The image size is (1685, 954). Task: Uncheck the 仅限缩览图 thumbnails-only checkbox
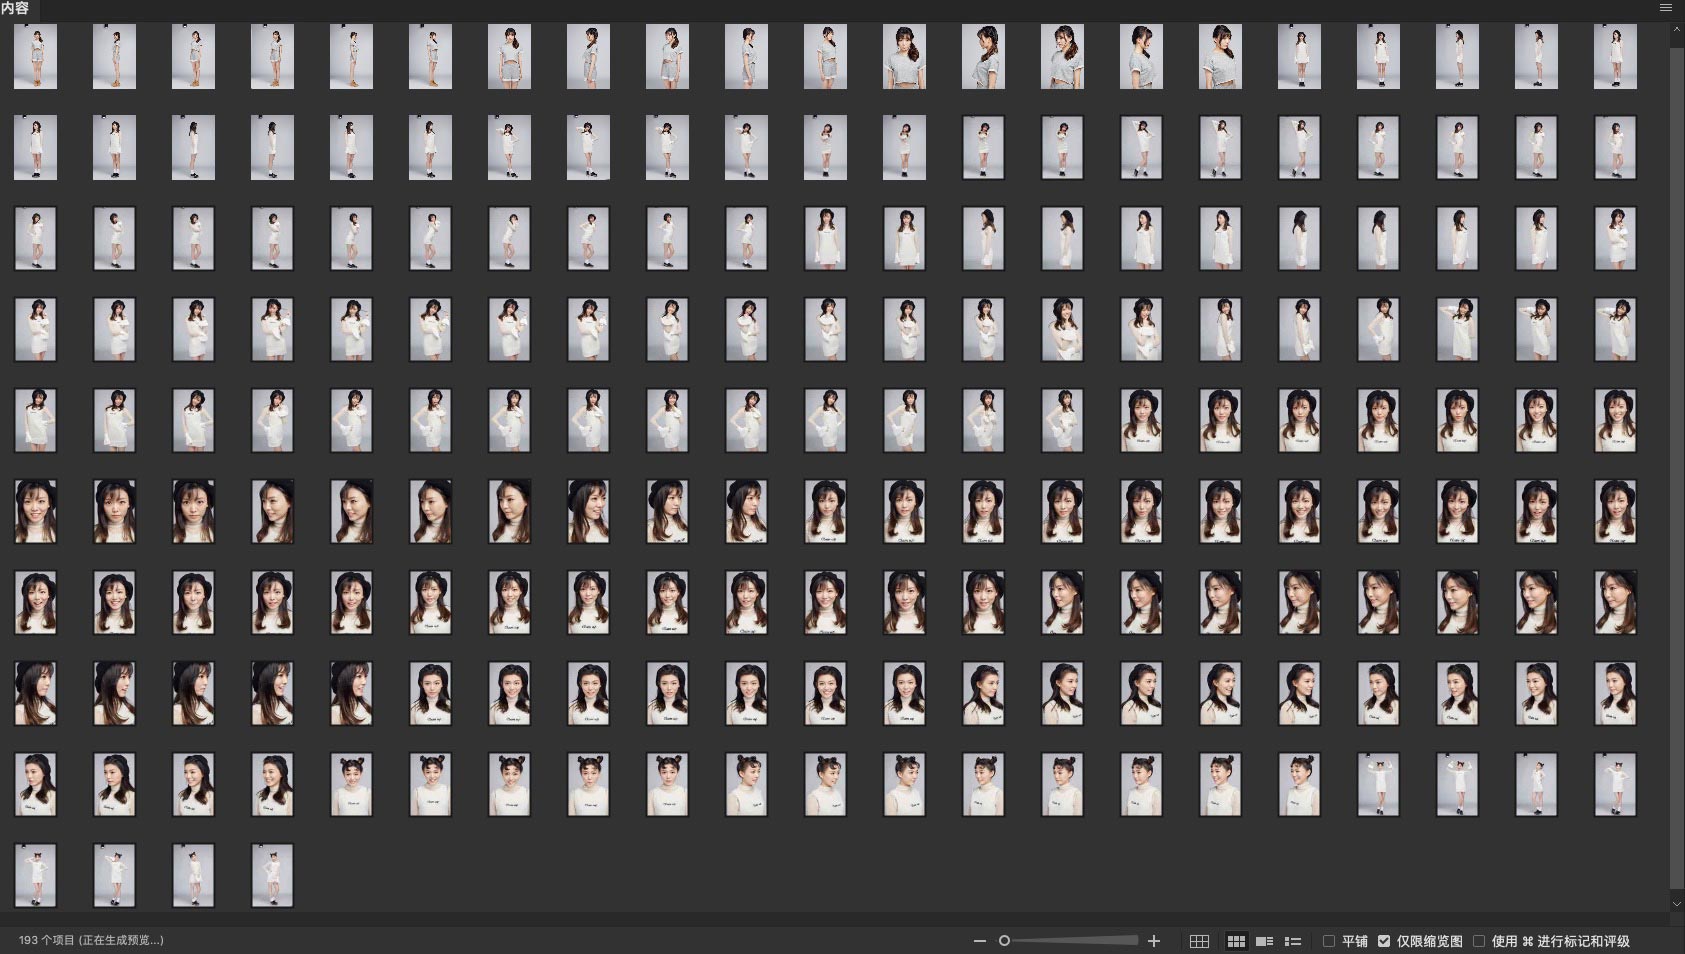(1384, 941)
